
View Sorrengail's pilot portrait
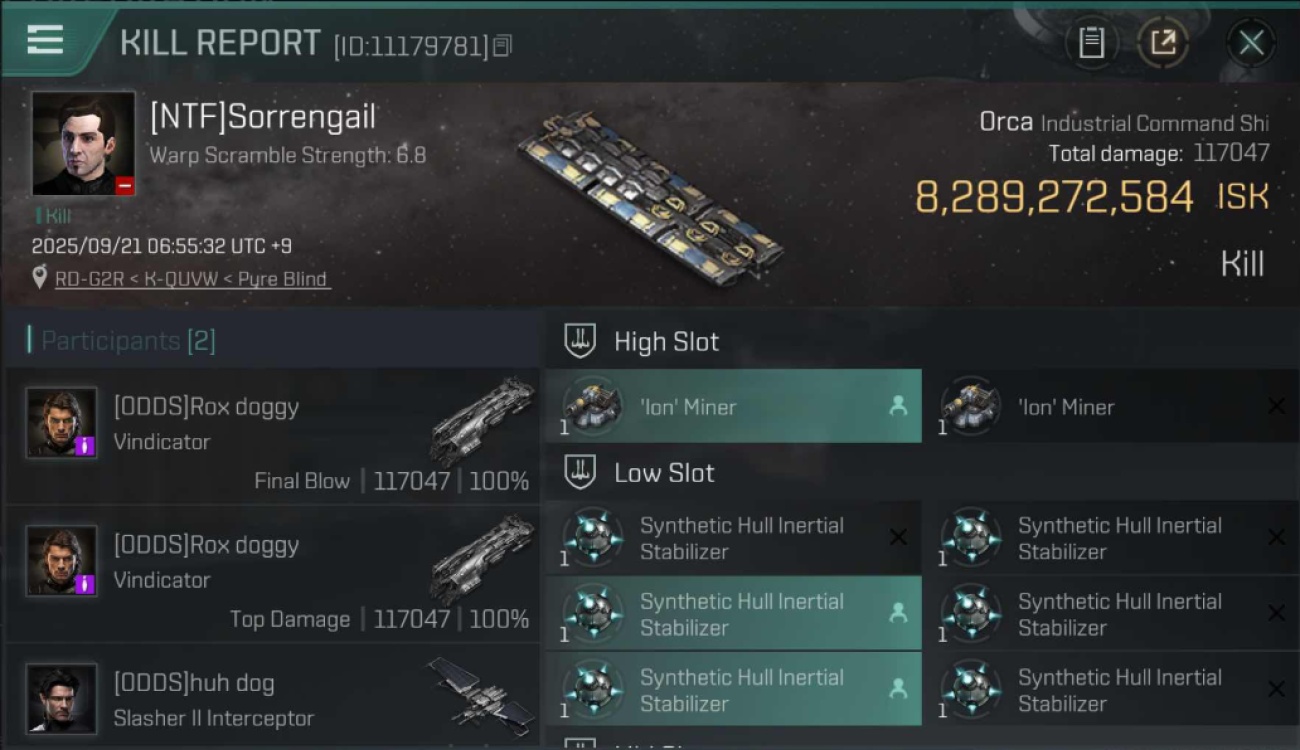83,143
